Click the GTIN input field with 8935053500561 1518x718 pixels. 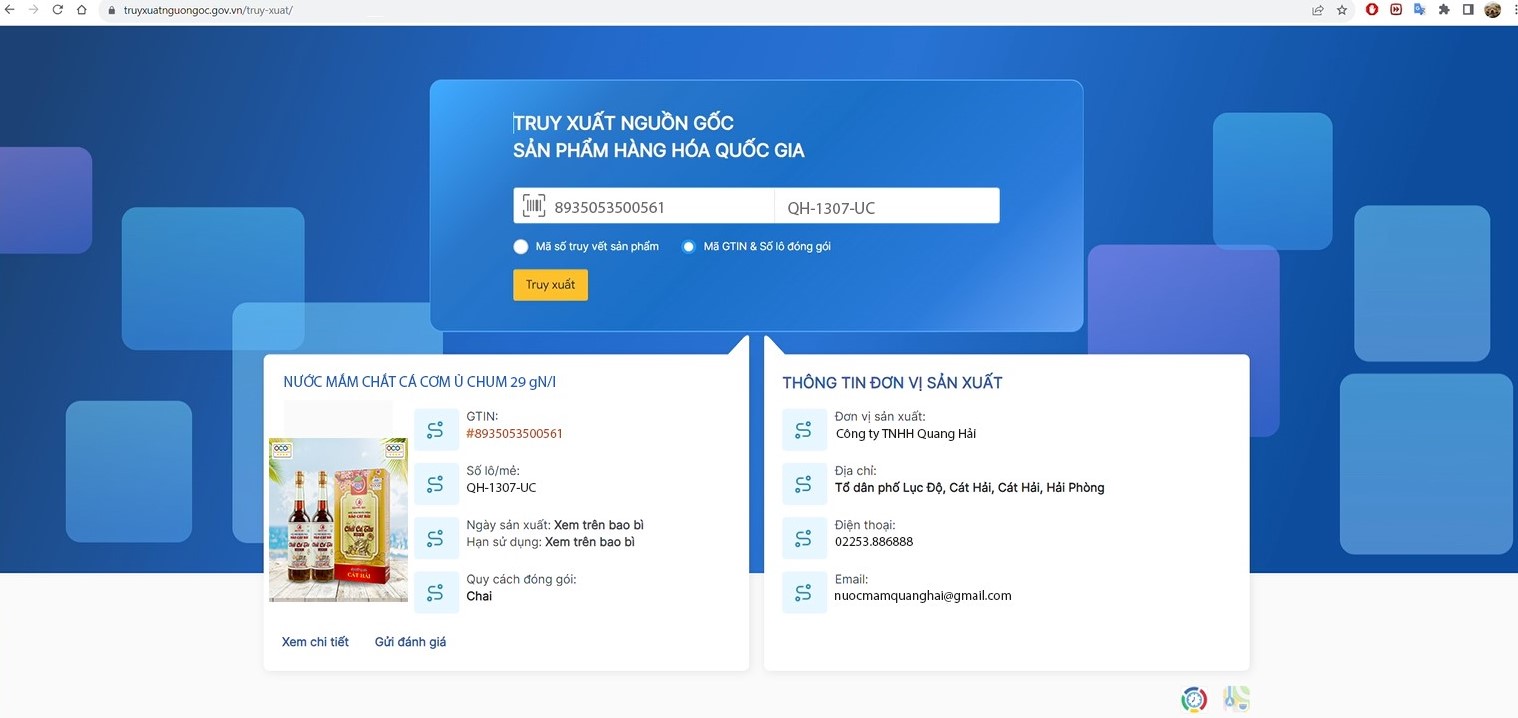660,207
